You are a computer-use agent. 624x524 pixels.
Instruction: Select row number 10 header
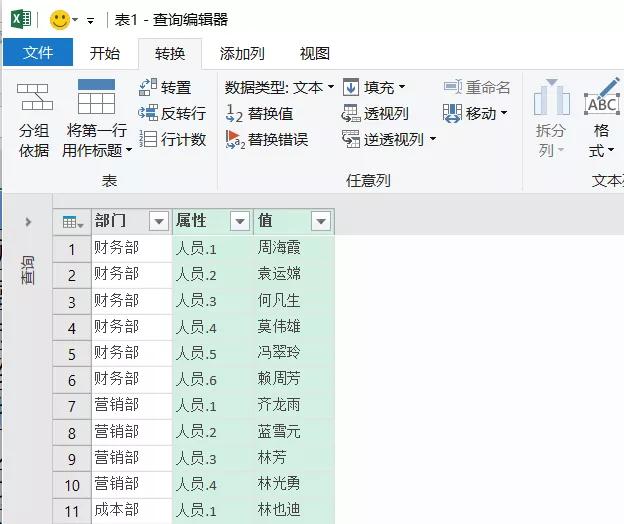coord(72,485)
